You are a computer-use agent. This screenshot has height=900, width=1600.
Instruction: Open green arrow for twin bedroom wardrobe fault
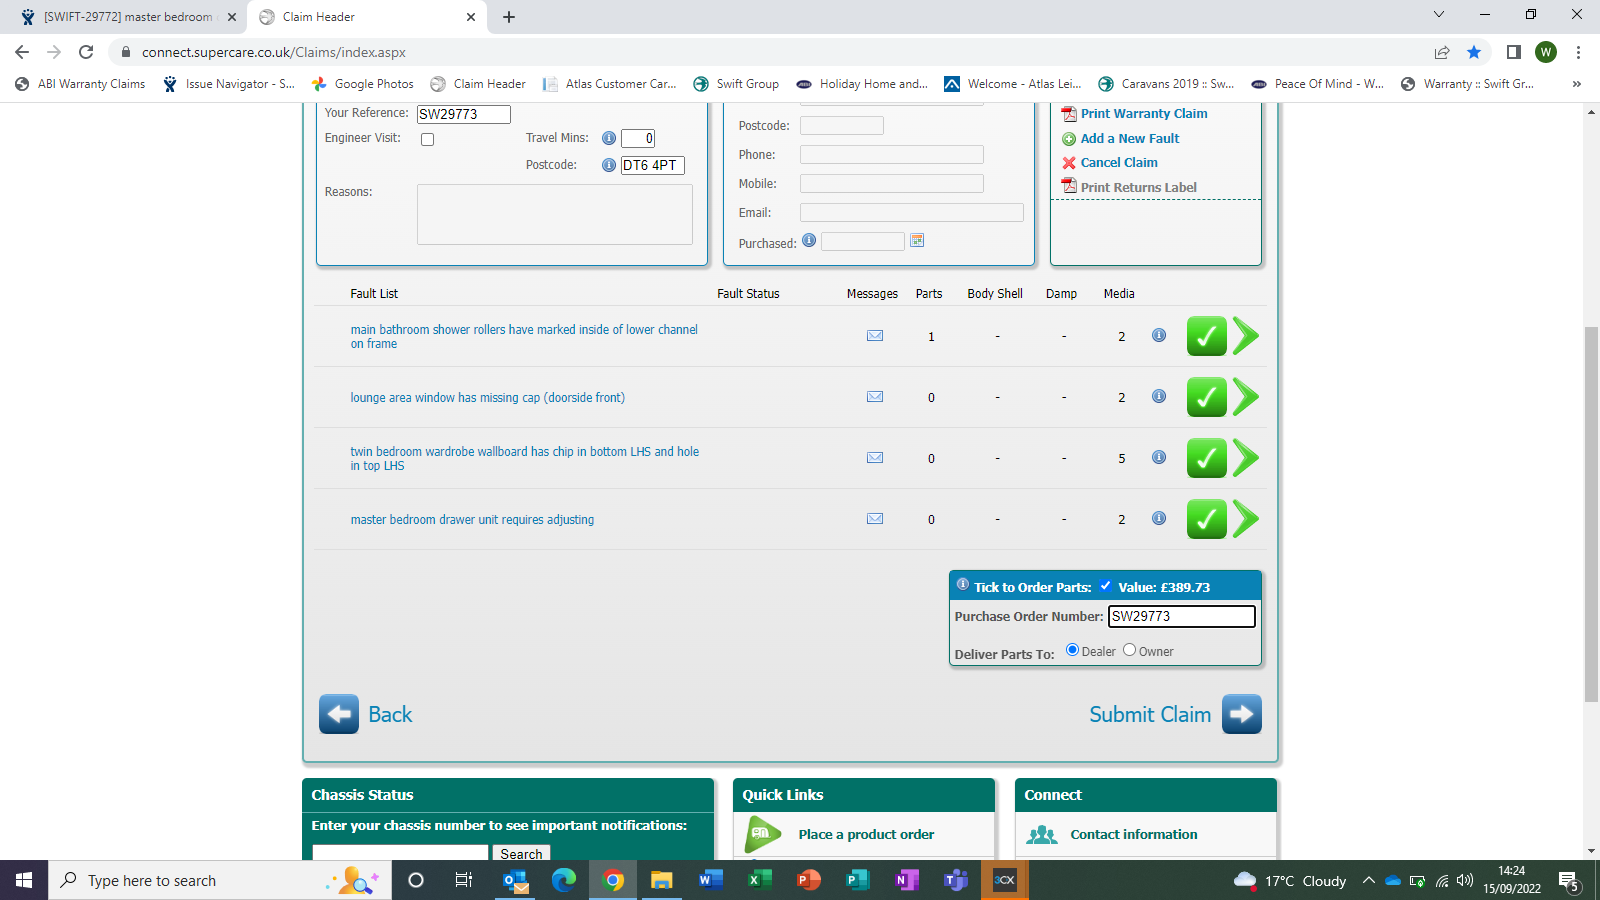tap(1245, 458)
